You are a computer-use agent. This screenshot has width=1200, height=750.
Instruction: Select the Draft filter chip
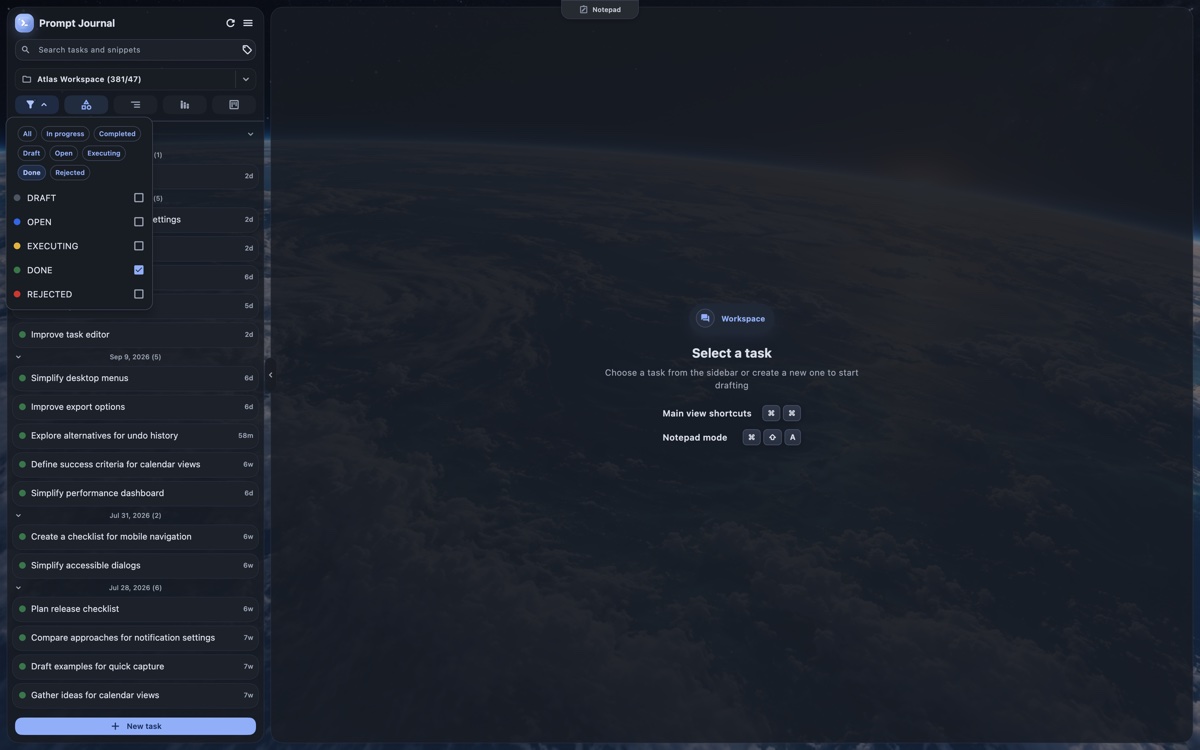31,153
